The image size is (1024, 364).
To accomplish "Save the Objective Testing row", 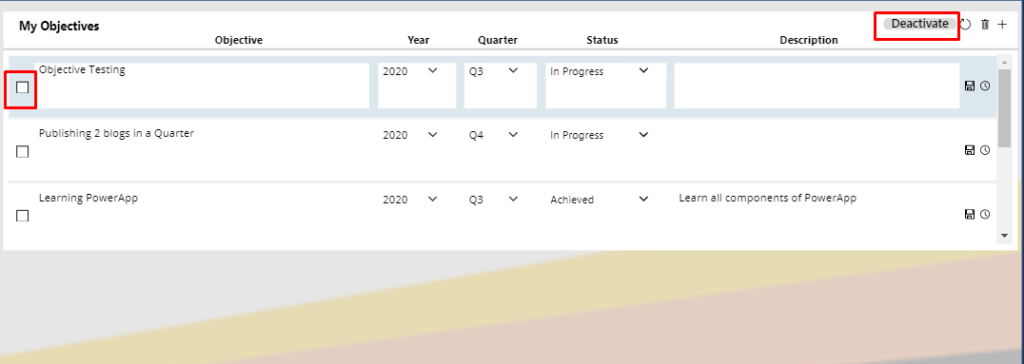I will [970, 86].
